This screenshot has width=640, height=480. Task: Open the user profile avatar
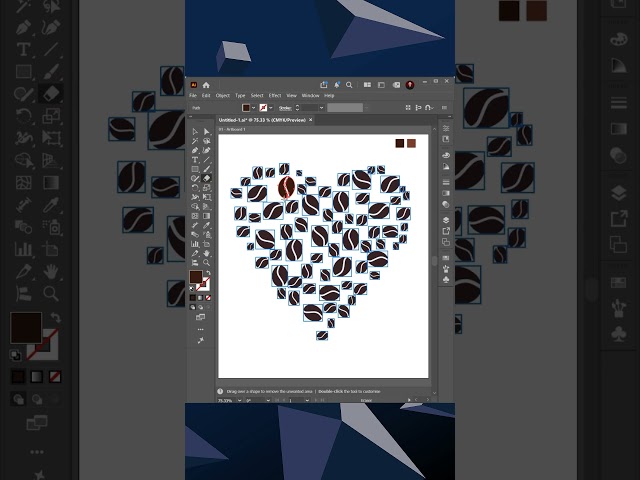pyautogui.click(x=410, y=85)
